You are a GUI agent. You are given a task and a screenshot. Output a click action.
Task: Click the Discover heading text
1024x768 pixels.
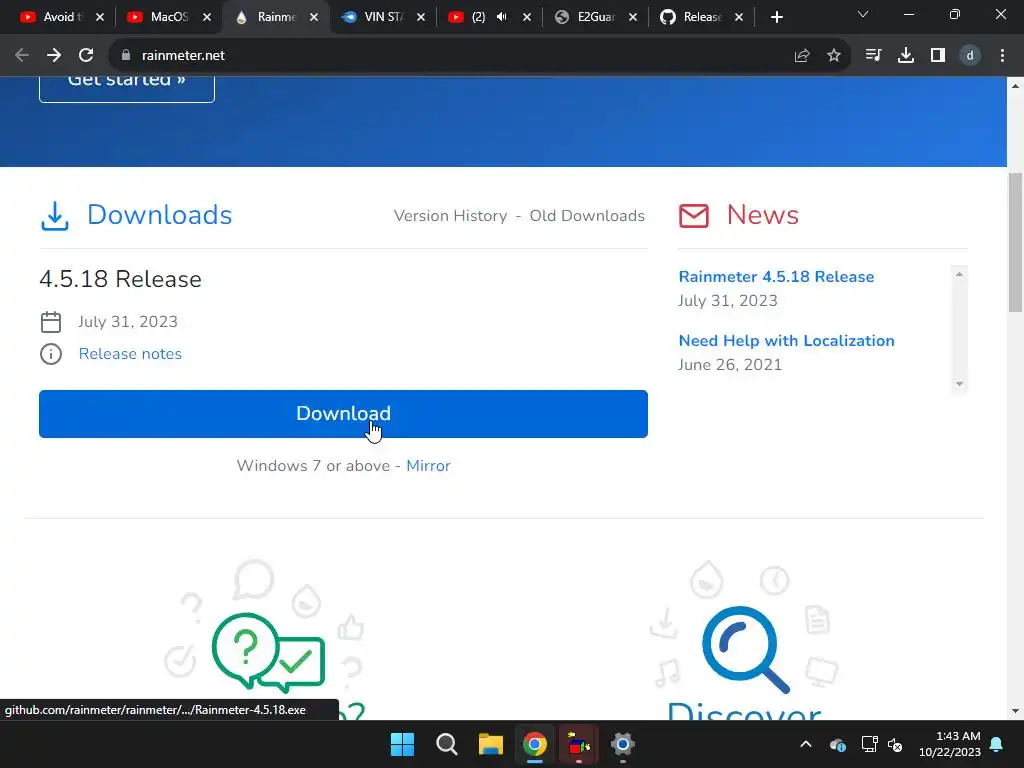coord(744,711)
